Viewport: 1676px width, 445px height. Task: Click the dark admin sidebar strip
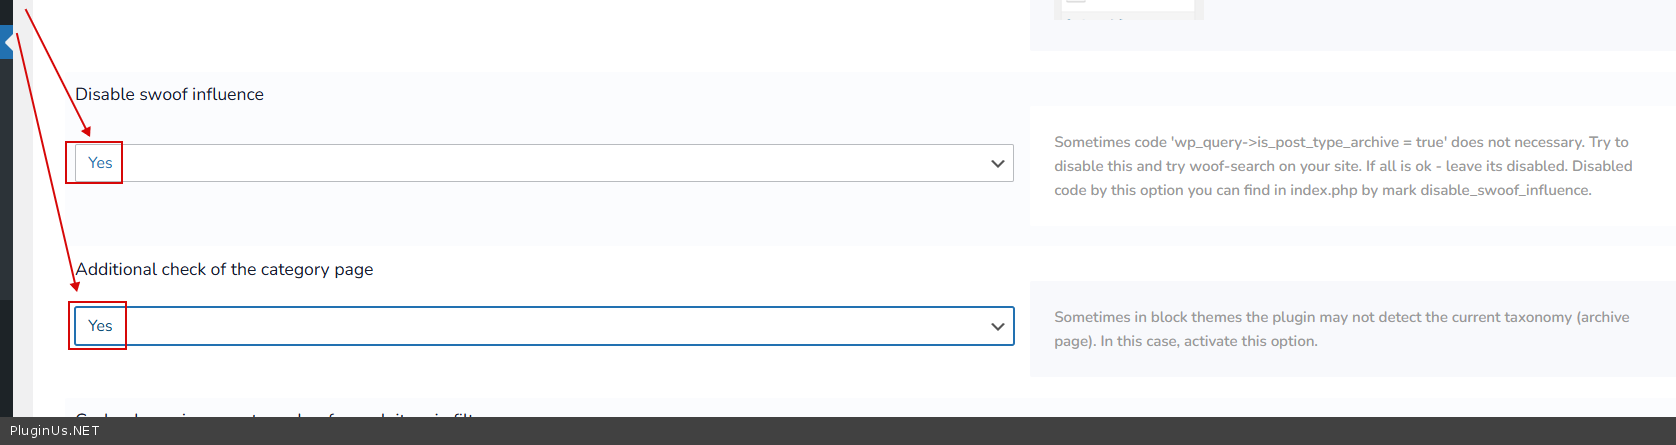[6, 200]
